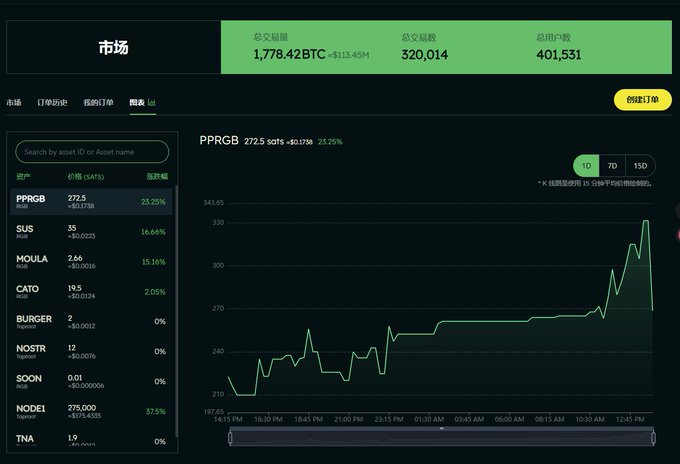
Task: Sort by 资产 column header
Action: click(23, 176)
